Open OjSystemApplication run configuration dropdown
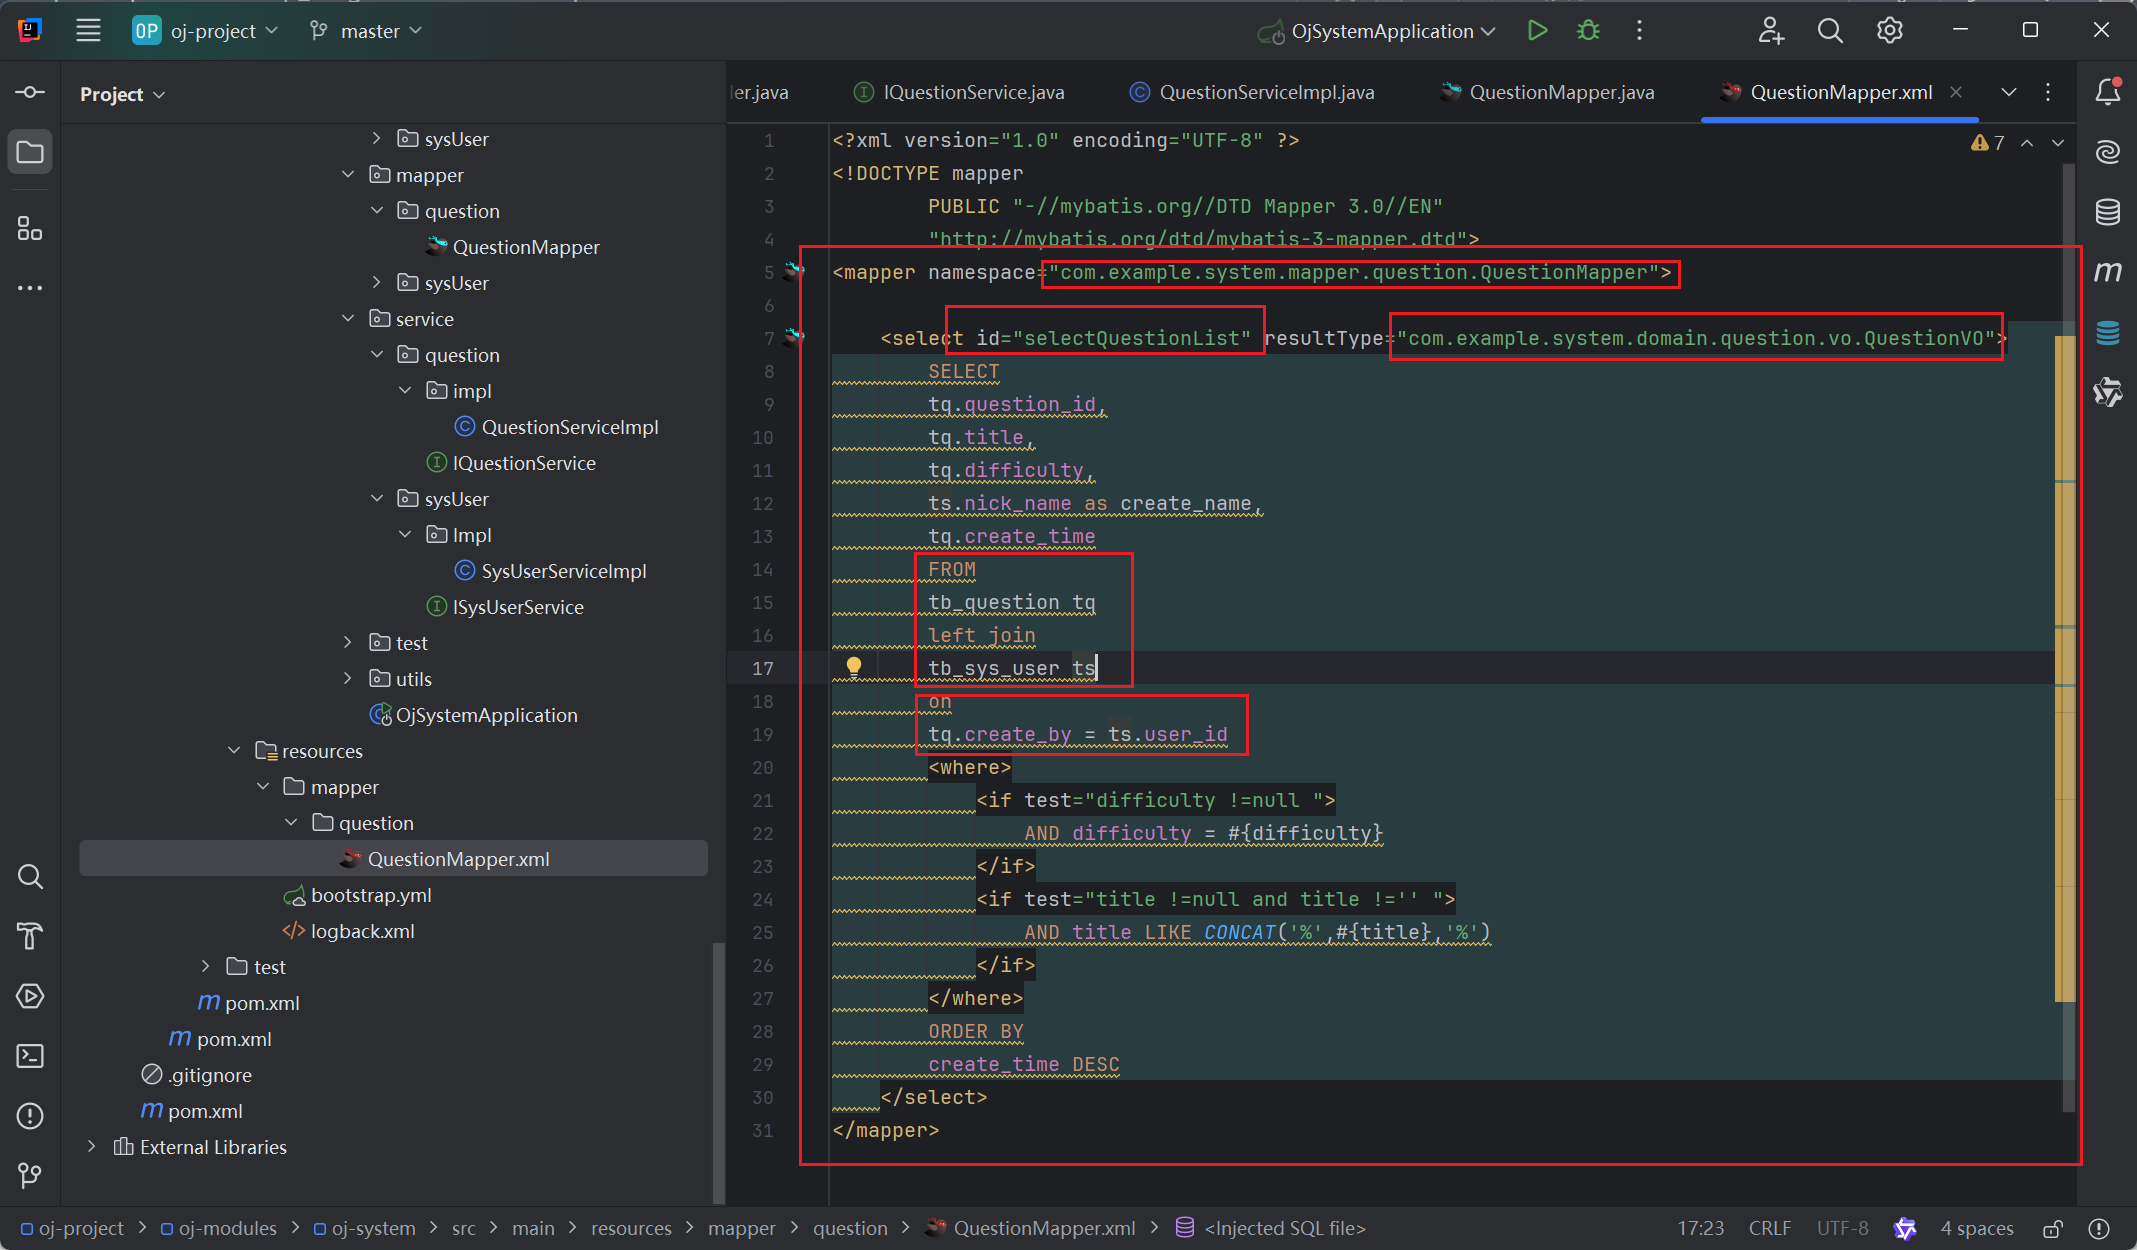Screen dimensions: 2137x1250 click(x=1377, y=31)
